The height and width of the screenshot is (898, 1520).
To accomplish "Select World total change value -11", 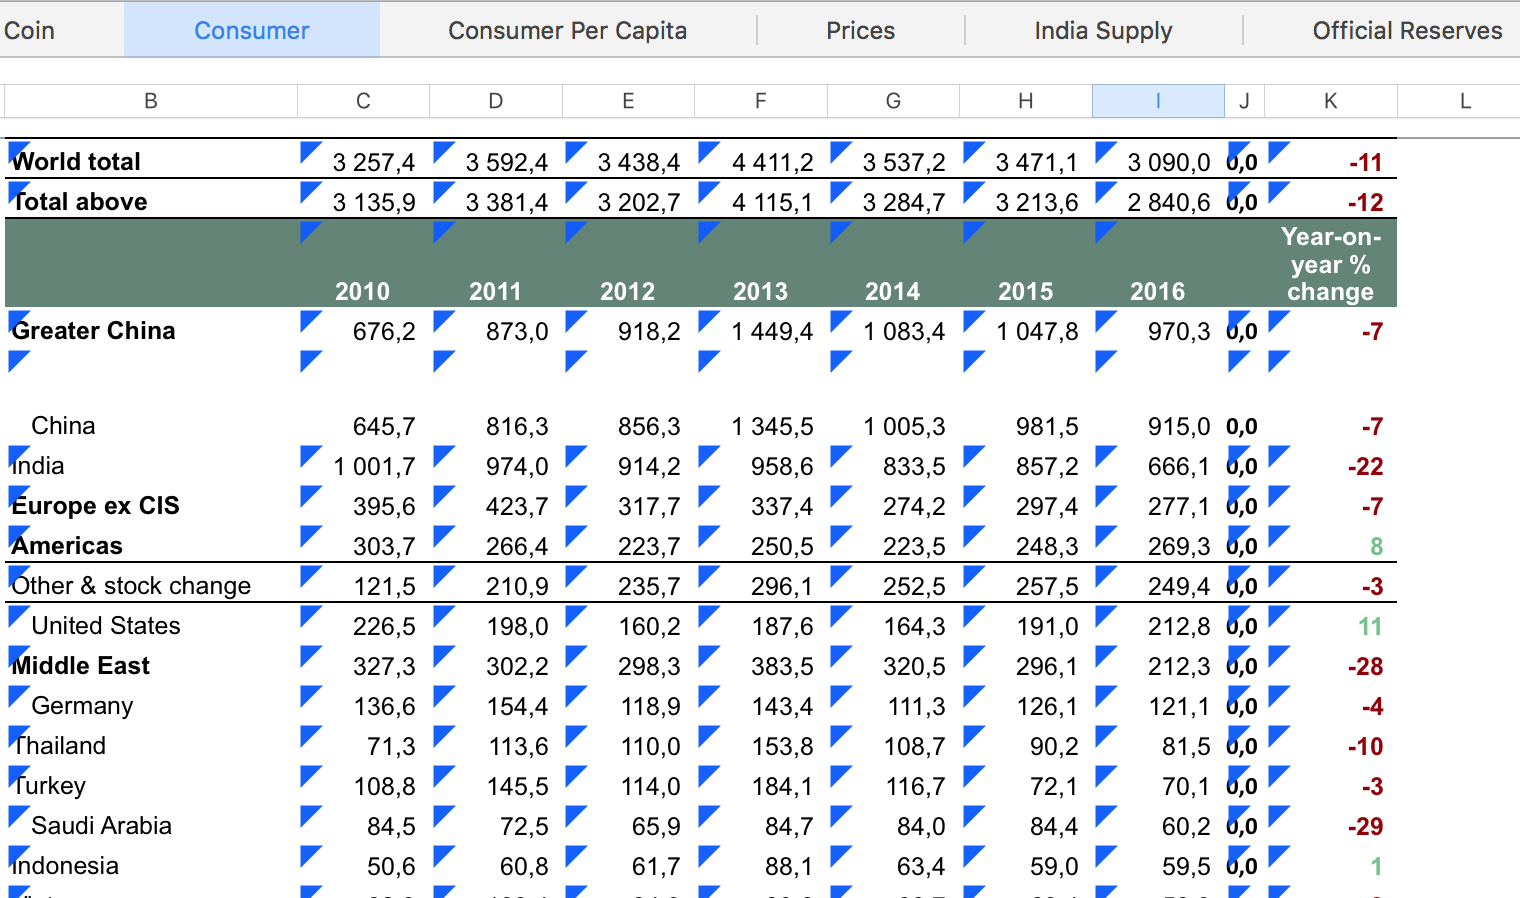I will [x=1365, y=162].
